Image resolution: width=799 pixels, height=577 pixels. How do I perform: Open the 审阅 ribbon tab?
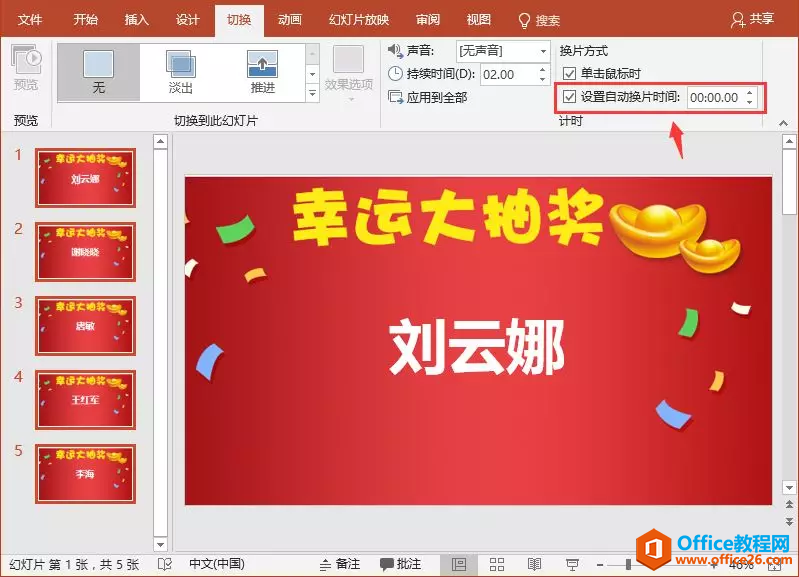tap(428, 20)
